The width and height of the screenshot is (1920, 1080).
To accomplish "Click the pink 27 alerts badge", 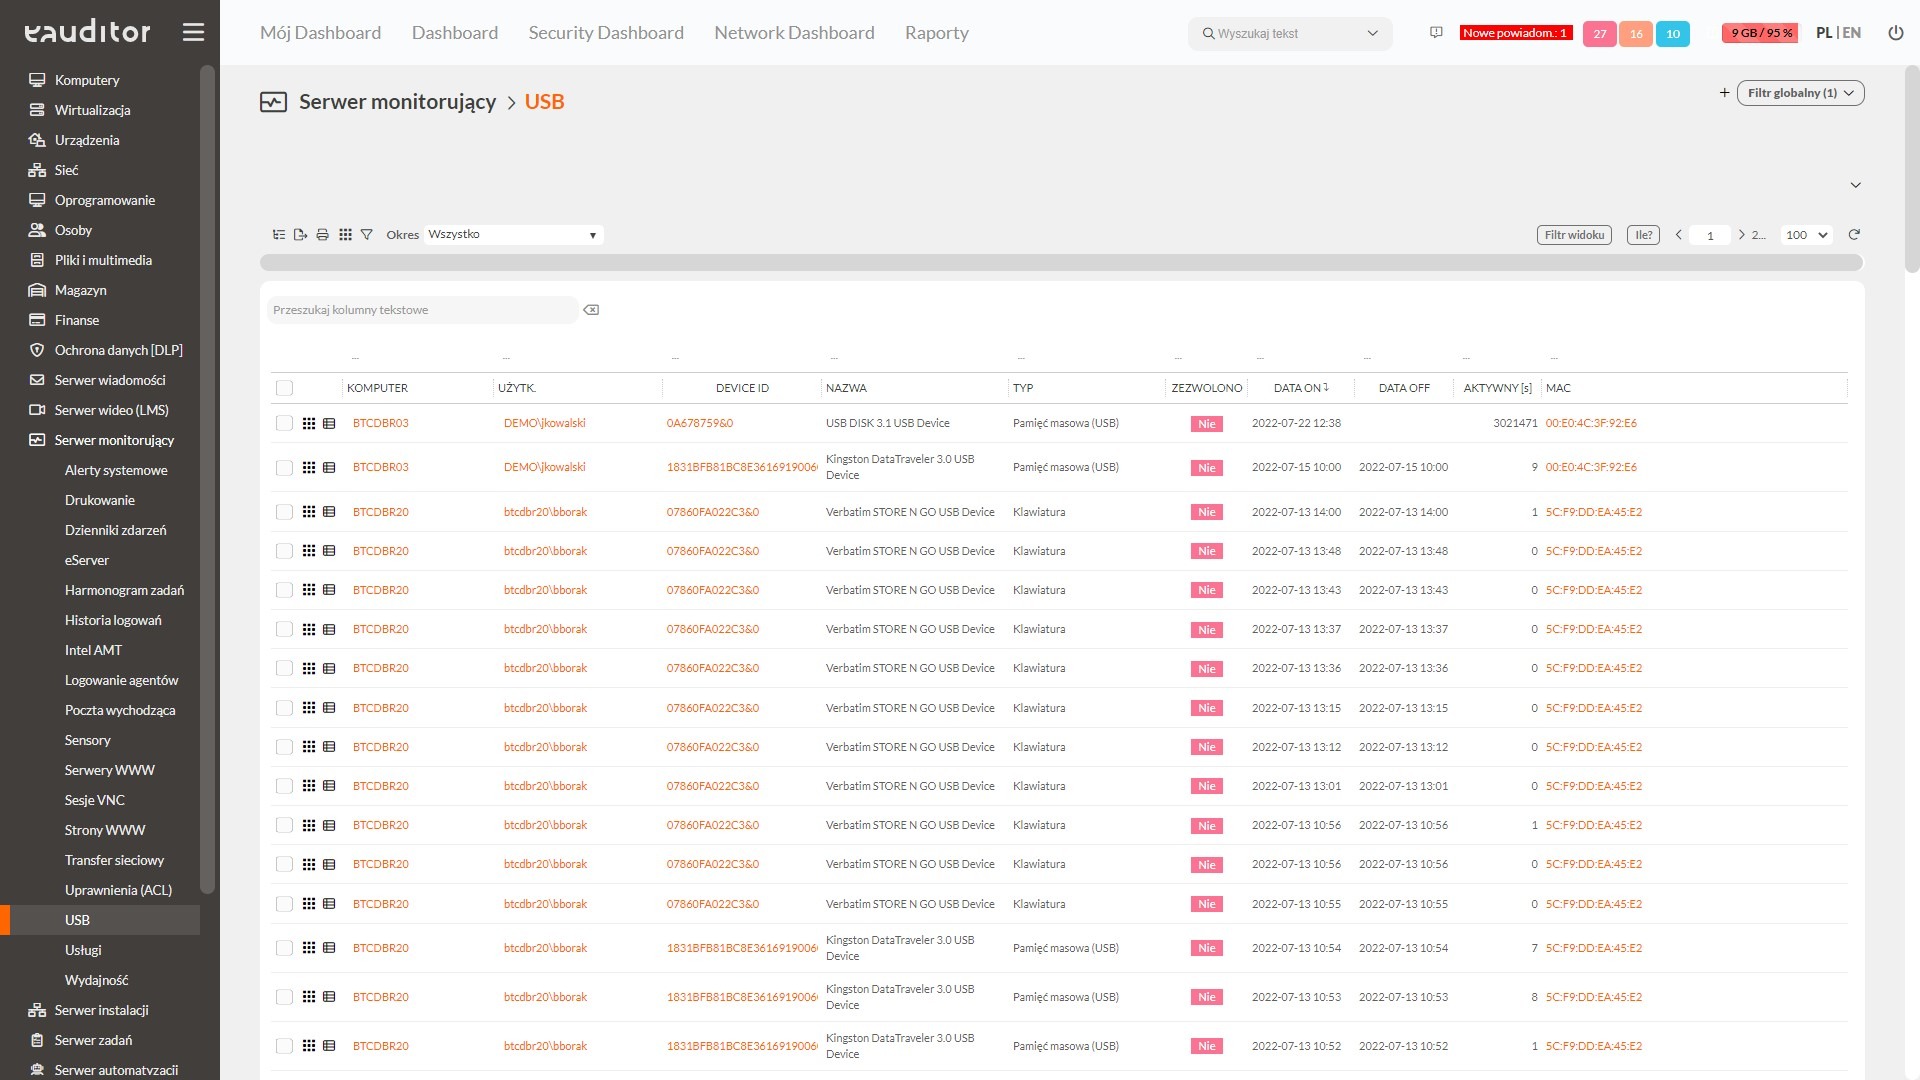I will (x=1600, y=34).
